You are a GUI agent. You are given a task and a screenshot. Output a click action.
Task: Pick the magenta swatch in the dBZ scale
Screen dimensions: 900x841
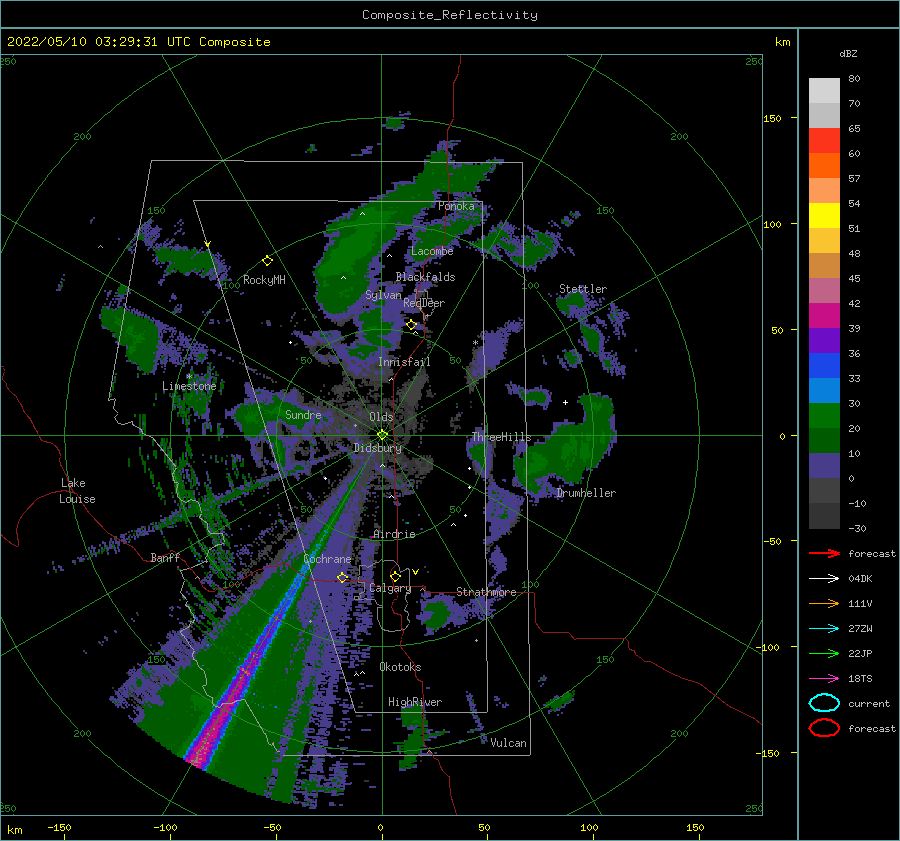coord(824,315)
